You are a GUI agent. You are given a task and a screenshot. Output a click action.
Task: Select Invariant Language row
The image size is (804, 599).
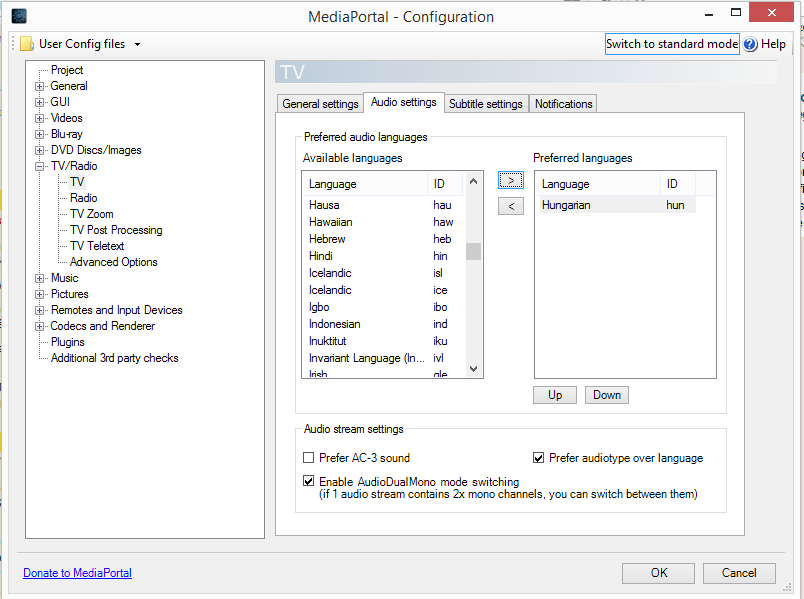click(383, 357)
